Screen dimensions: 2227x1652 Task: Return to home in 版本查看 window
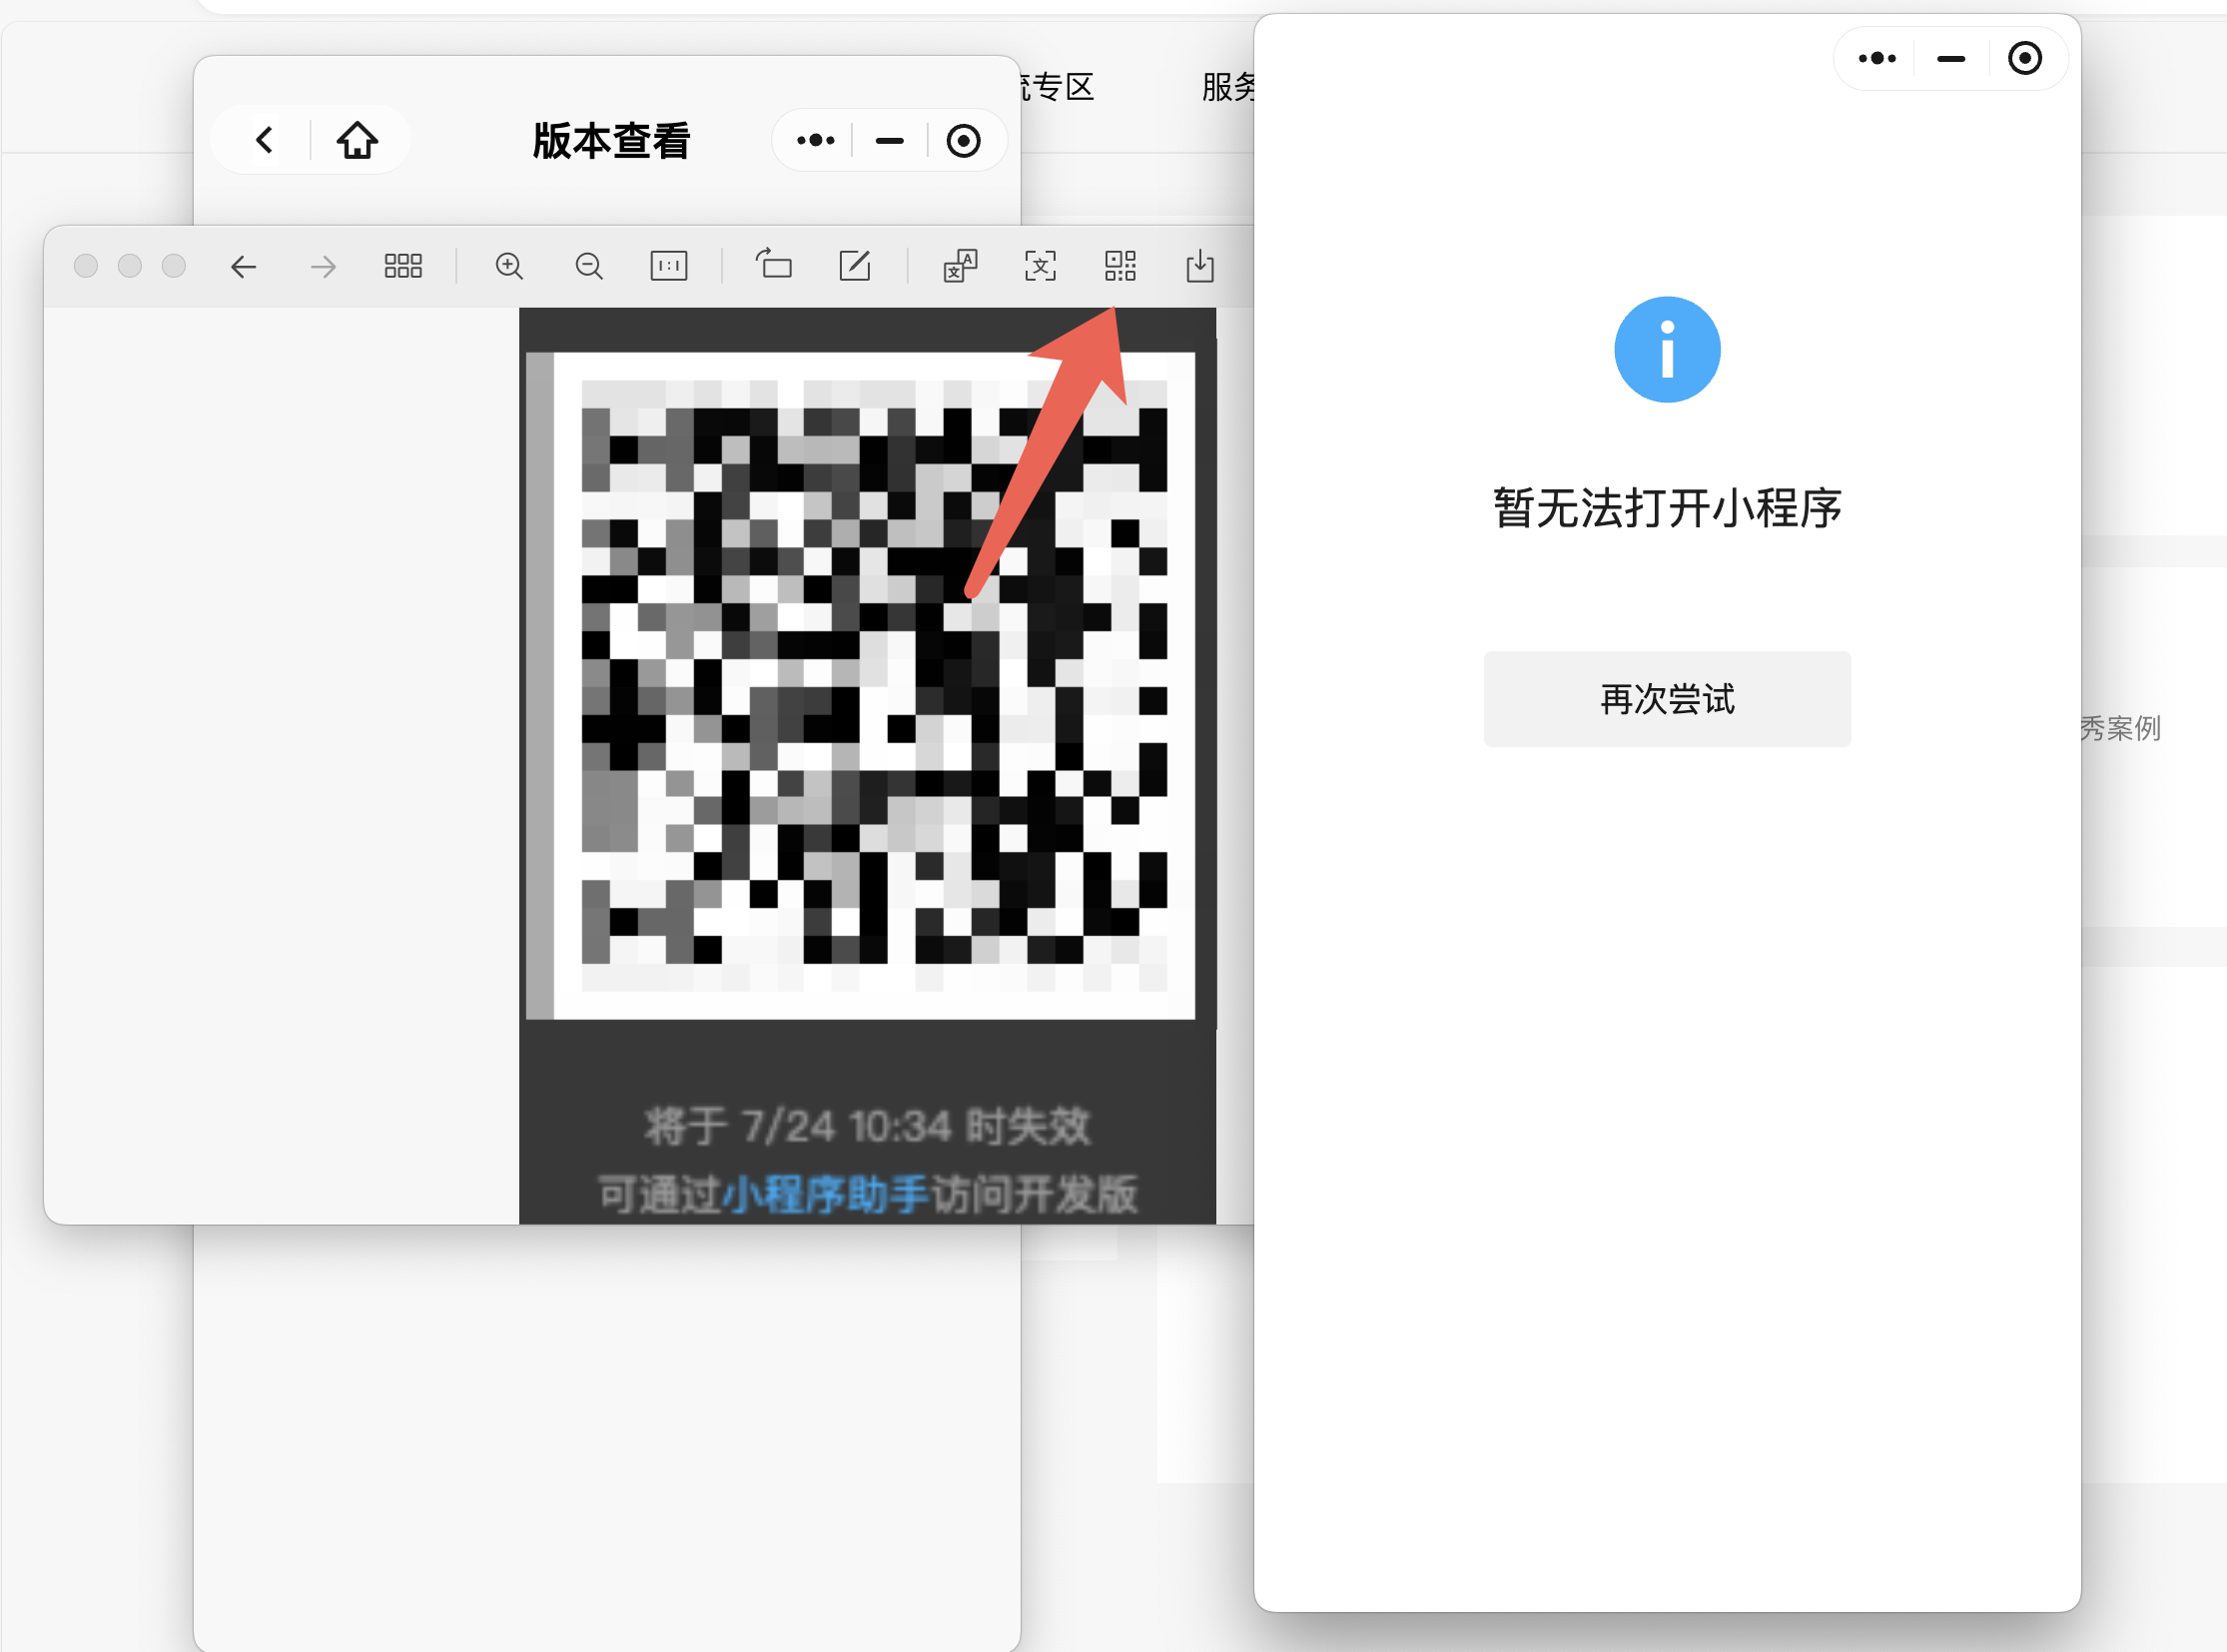click(357, 140)
